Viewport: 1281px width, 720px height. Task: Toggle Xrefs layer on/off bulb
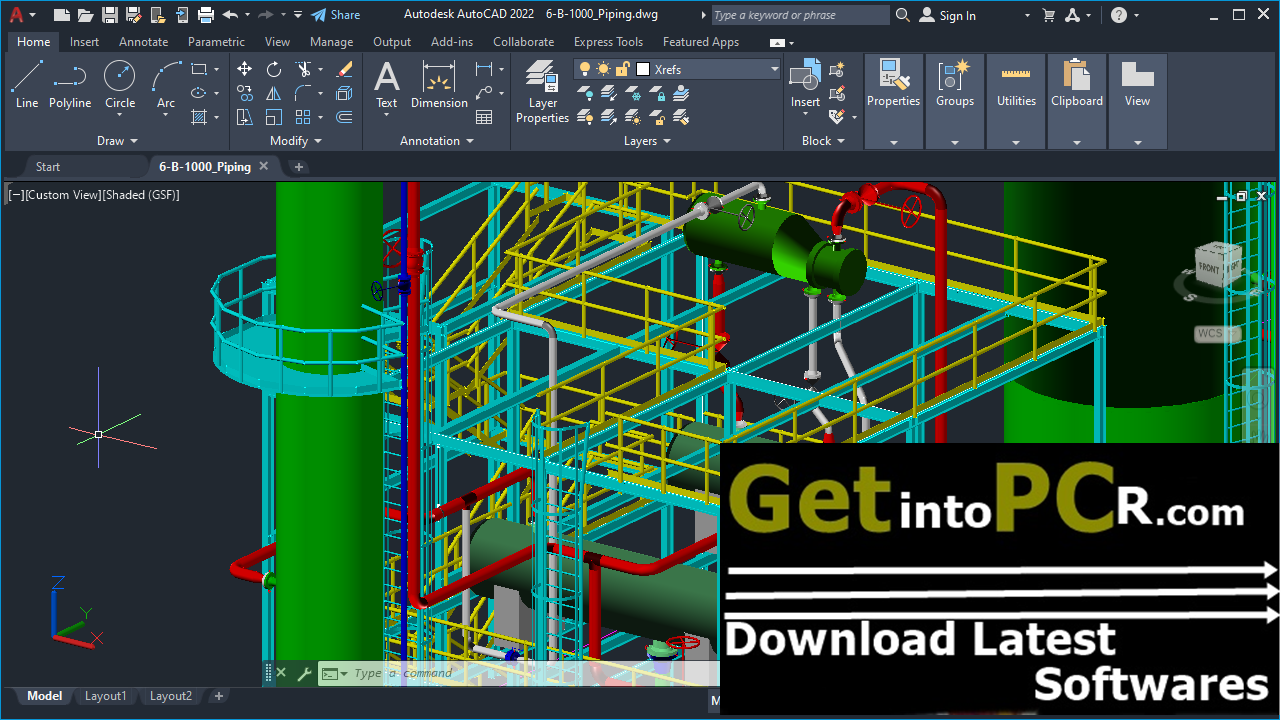point(585,69)
